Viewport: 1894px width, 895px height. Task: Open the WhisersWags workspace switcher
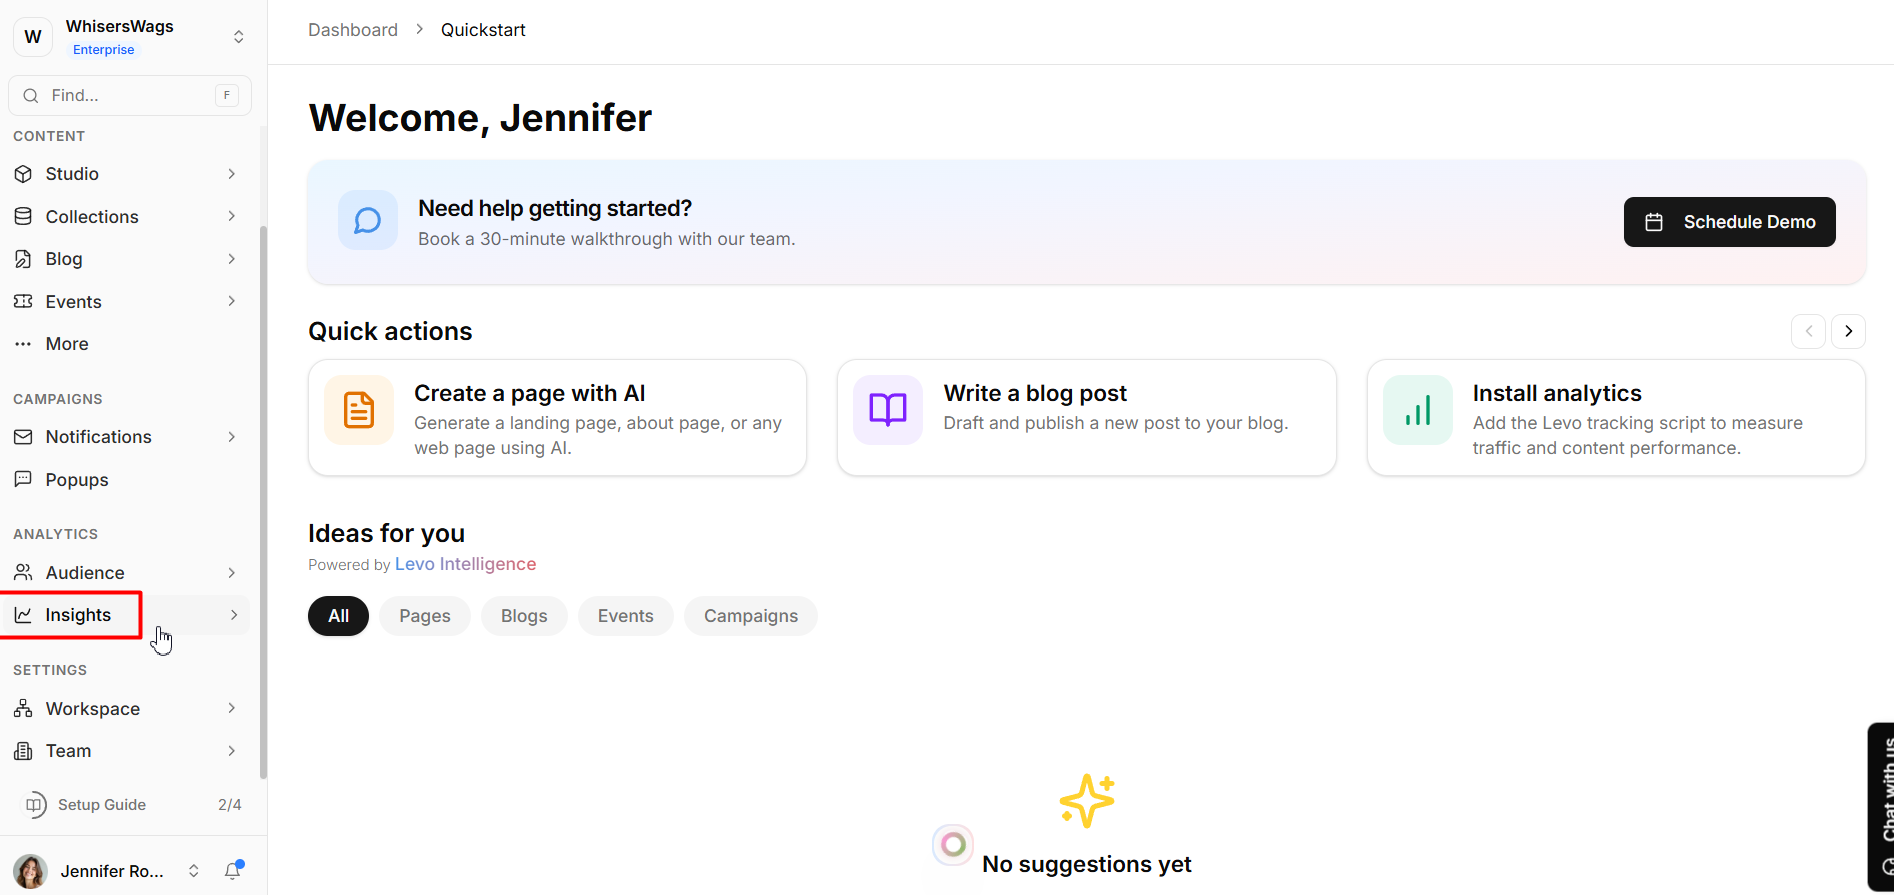coord(238,37)
